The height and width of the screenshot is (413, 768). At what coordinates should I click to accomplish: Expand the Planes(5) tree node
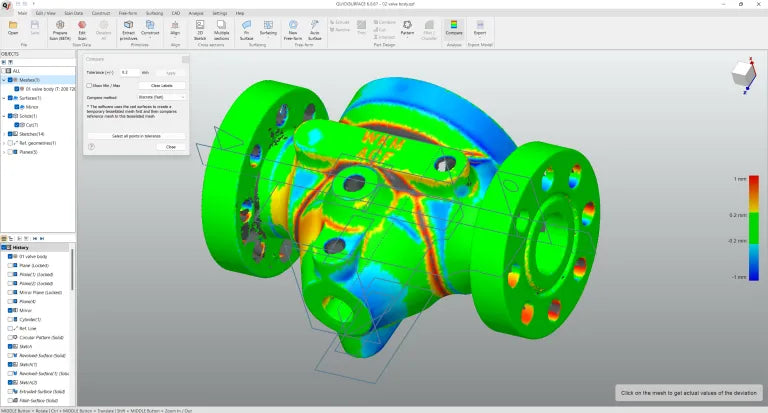tap(4, 152)
